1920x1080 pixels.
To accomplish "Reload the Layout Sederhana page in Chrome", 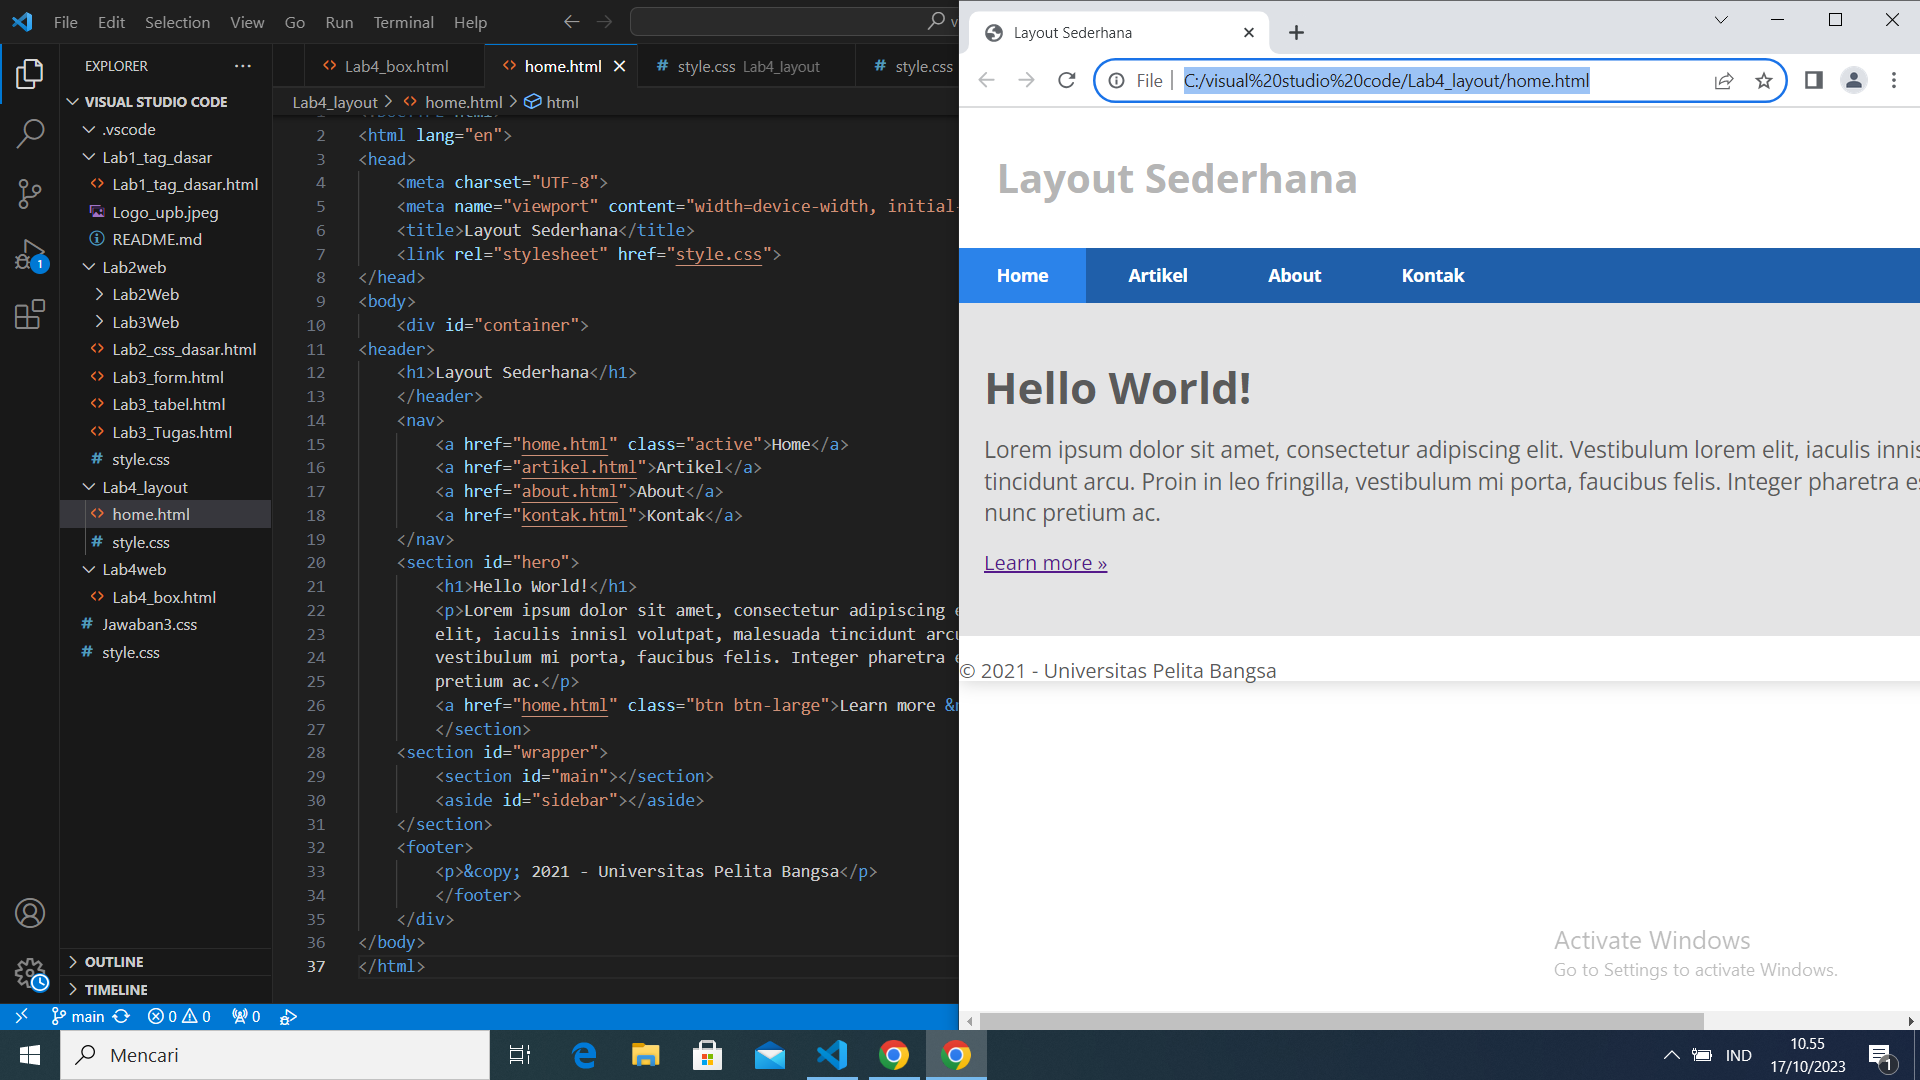I will point(1066,80).
